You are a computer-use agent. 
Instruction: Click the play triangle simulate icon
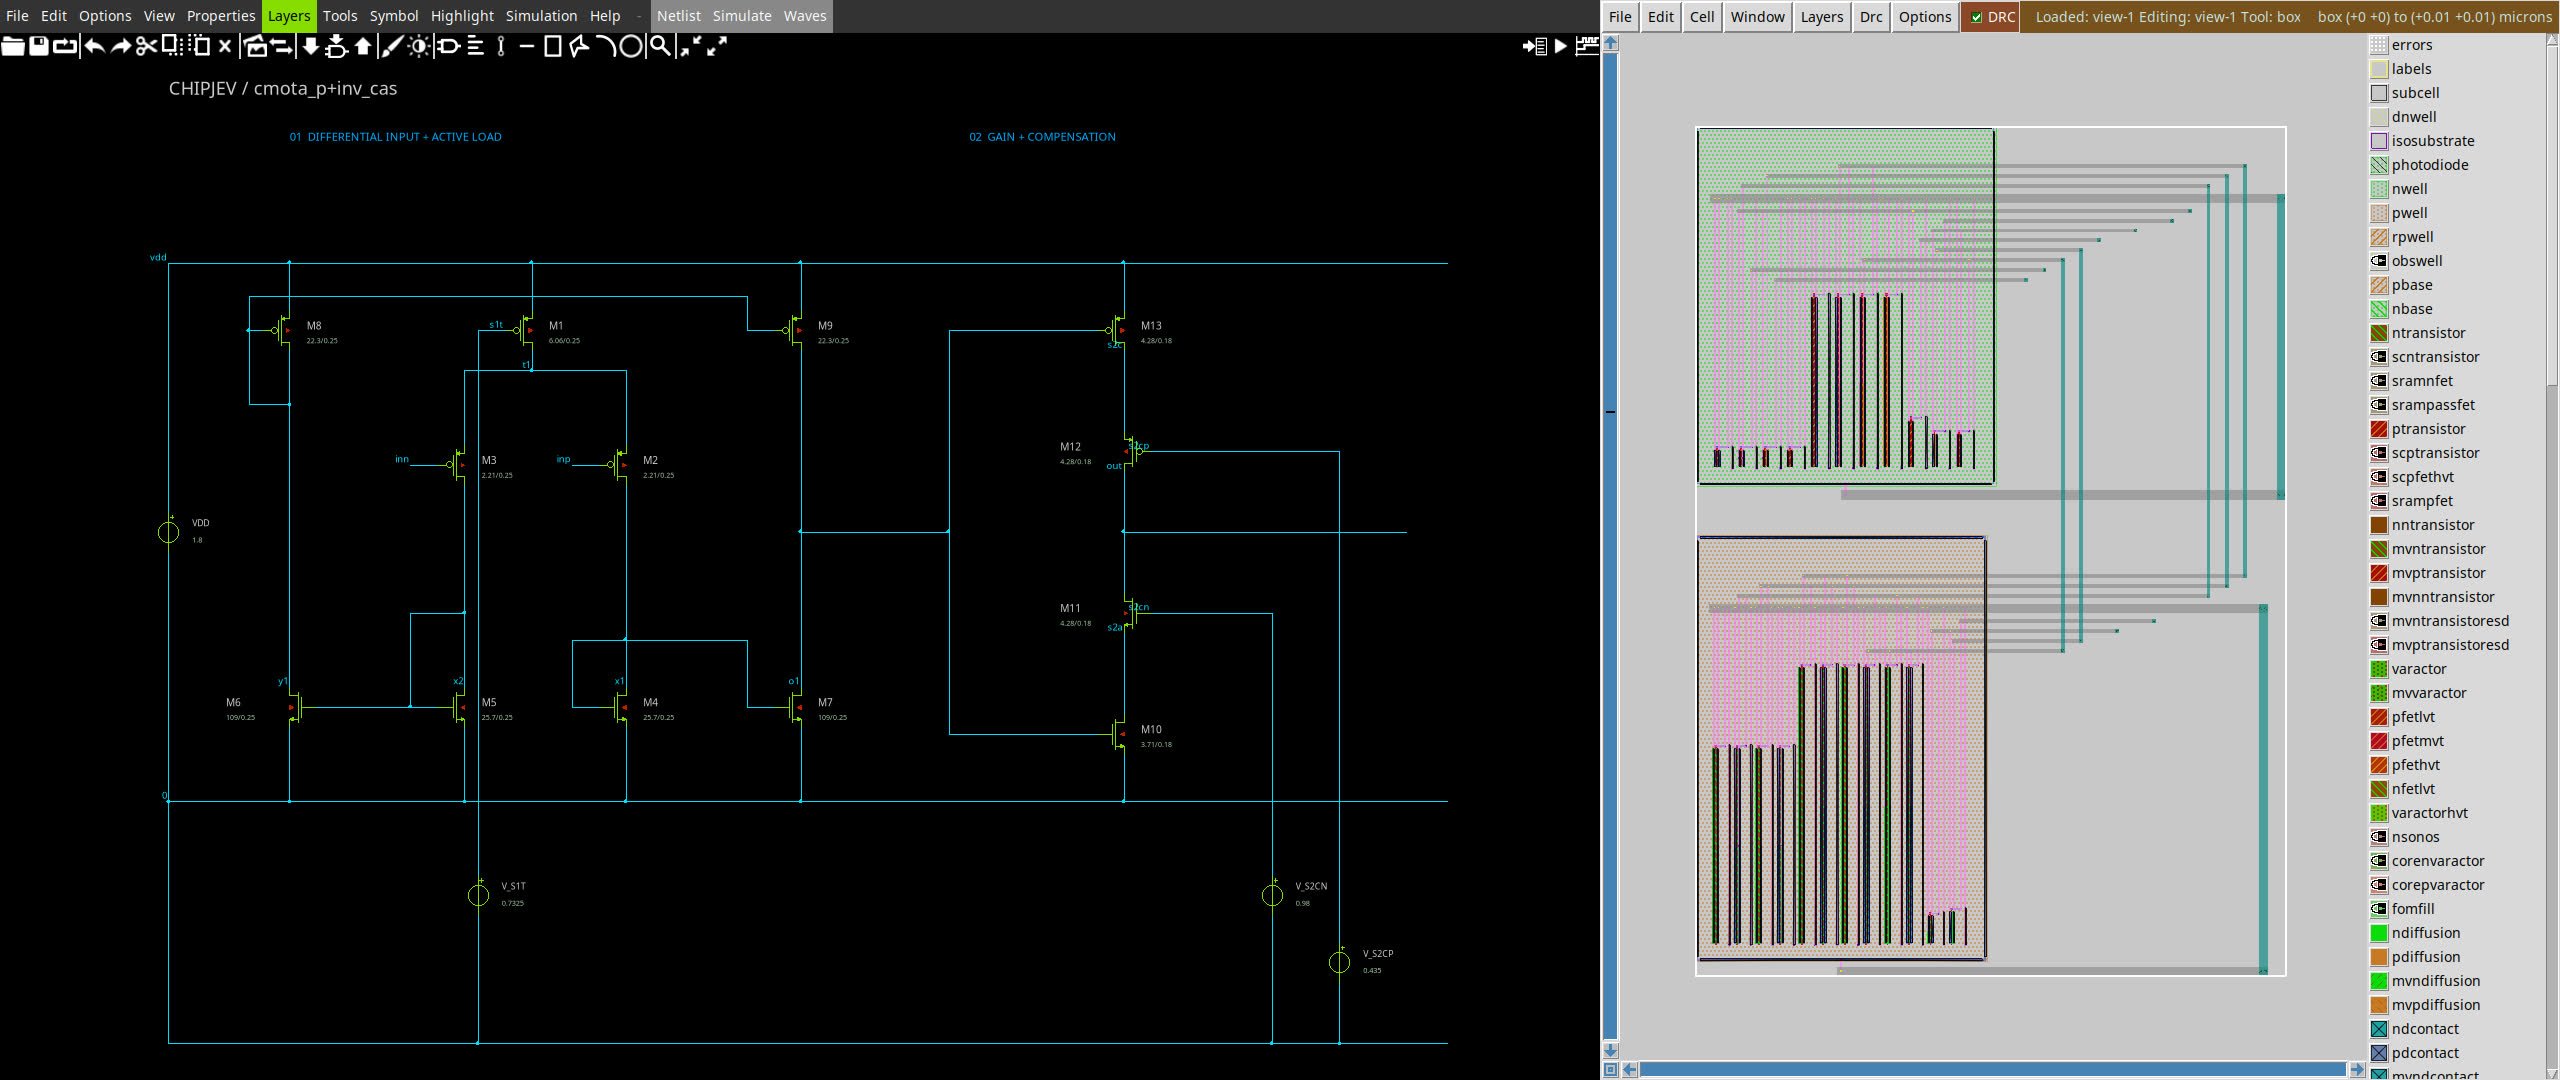1560,46
